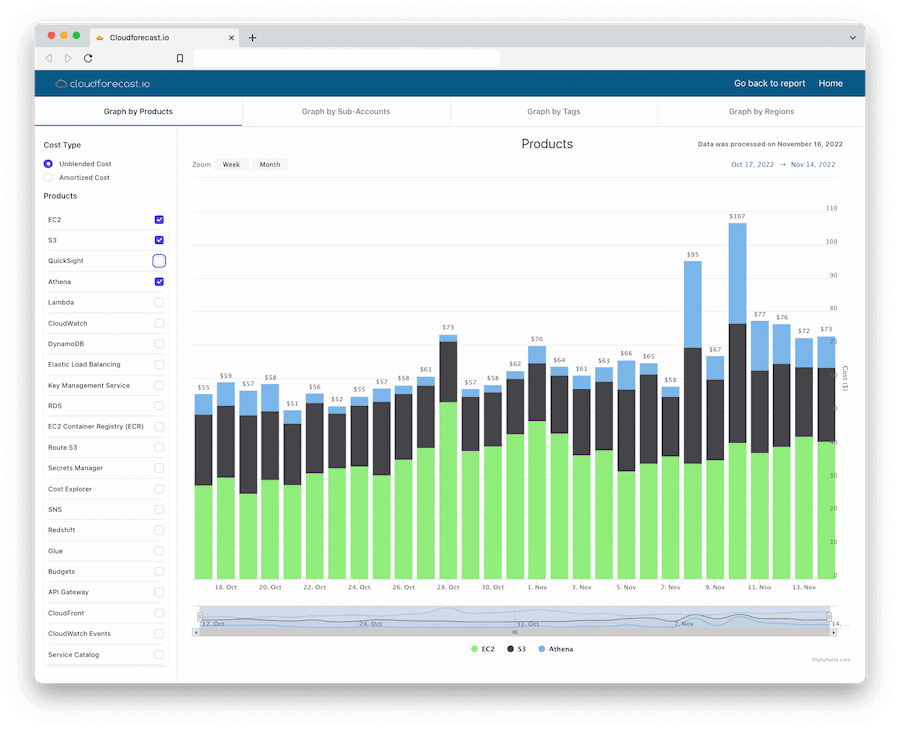Image resolution: width=900 pixels, height=729 pixels.
Task: Switch to Graph by Products tab
Action: 138,111
